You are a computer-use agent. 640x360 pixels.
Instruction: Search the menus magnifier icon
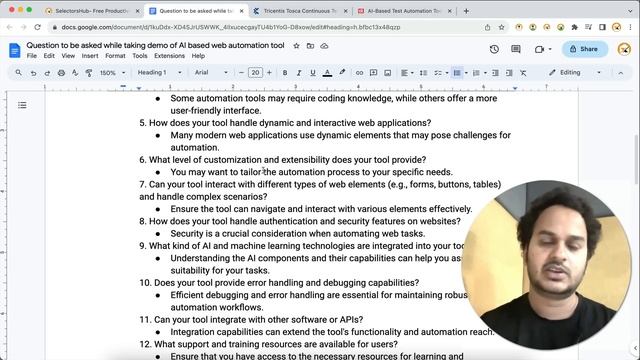point(19,73)
